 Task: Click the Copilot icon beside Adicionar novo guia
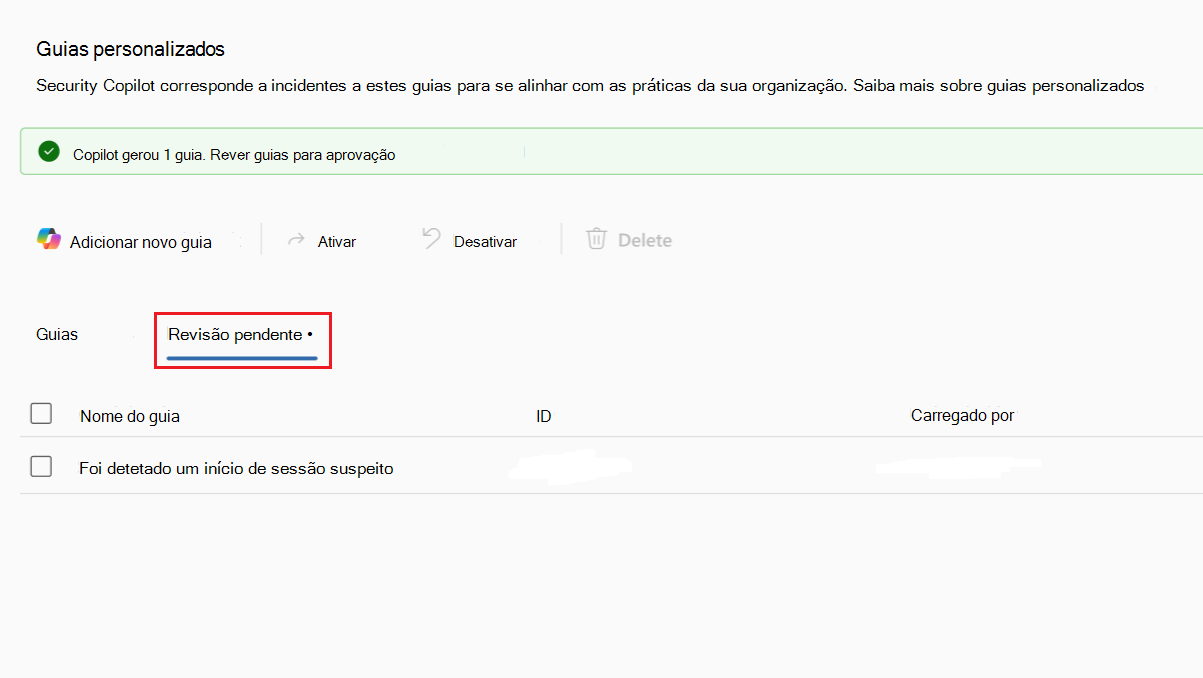tap(46, 239)
